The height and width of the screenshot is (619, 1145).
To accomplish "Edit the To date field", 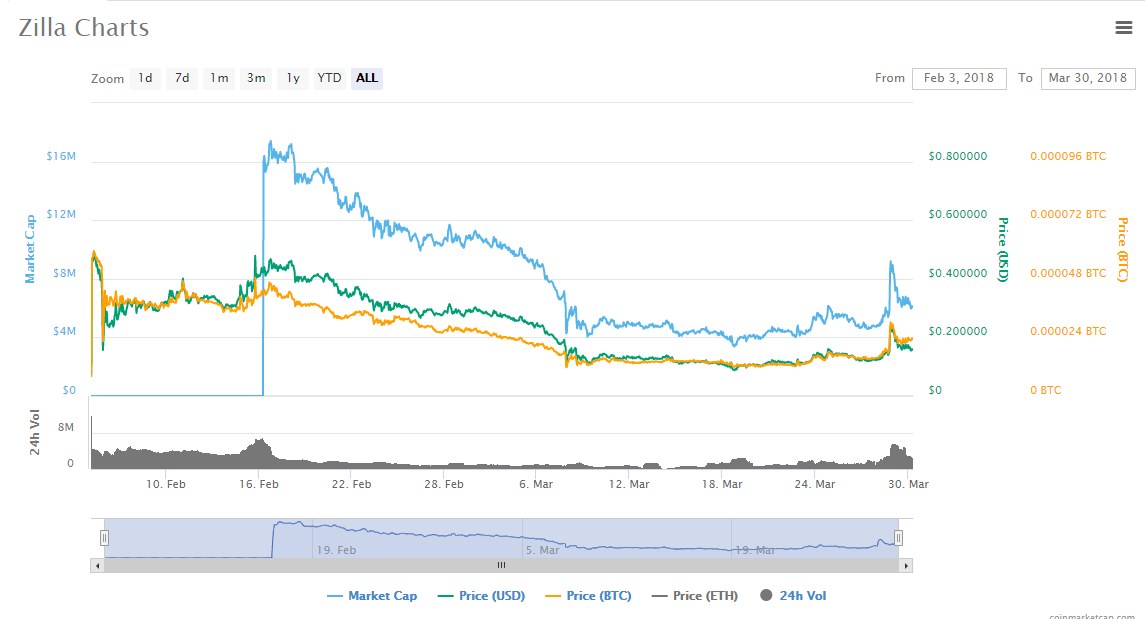I will (x=1087, y=78).
